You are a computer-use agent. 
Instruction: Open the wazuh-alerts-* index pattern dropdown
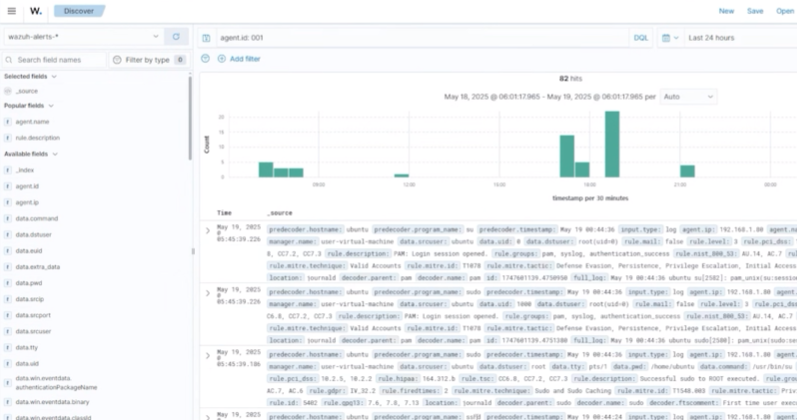pos(83,37)
